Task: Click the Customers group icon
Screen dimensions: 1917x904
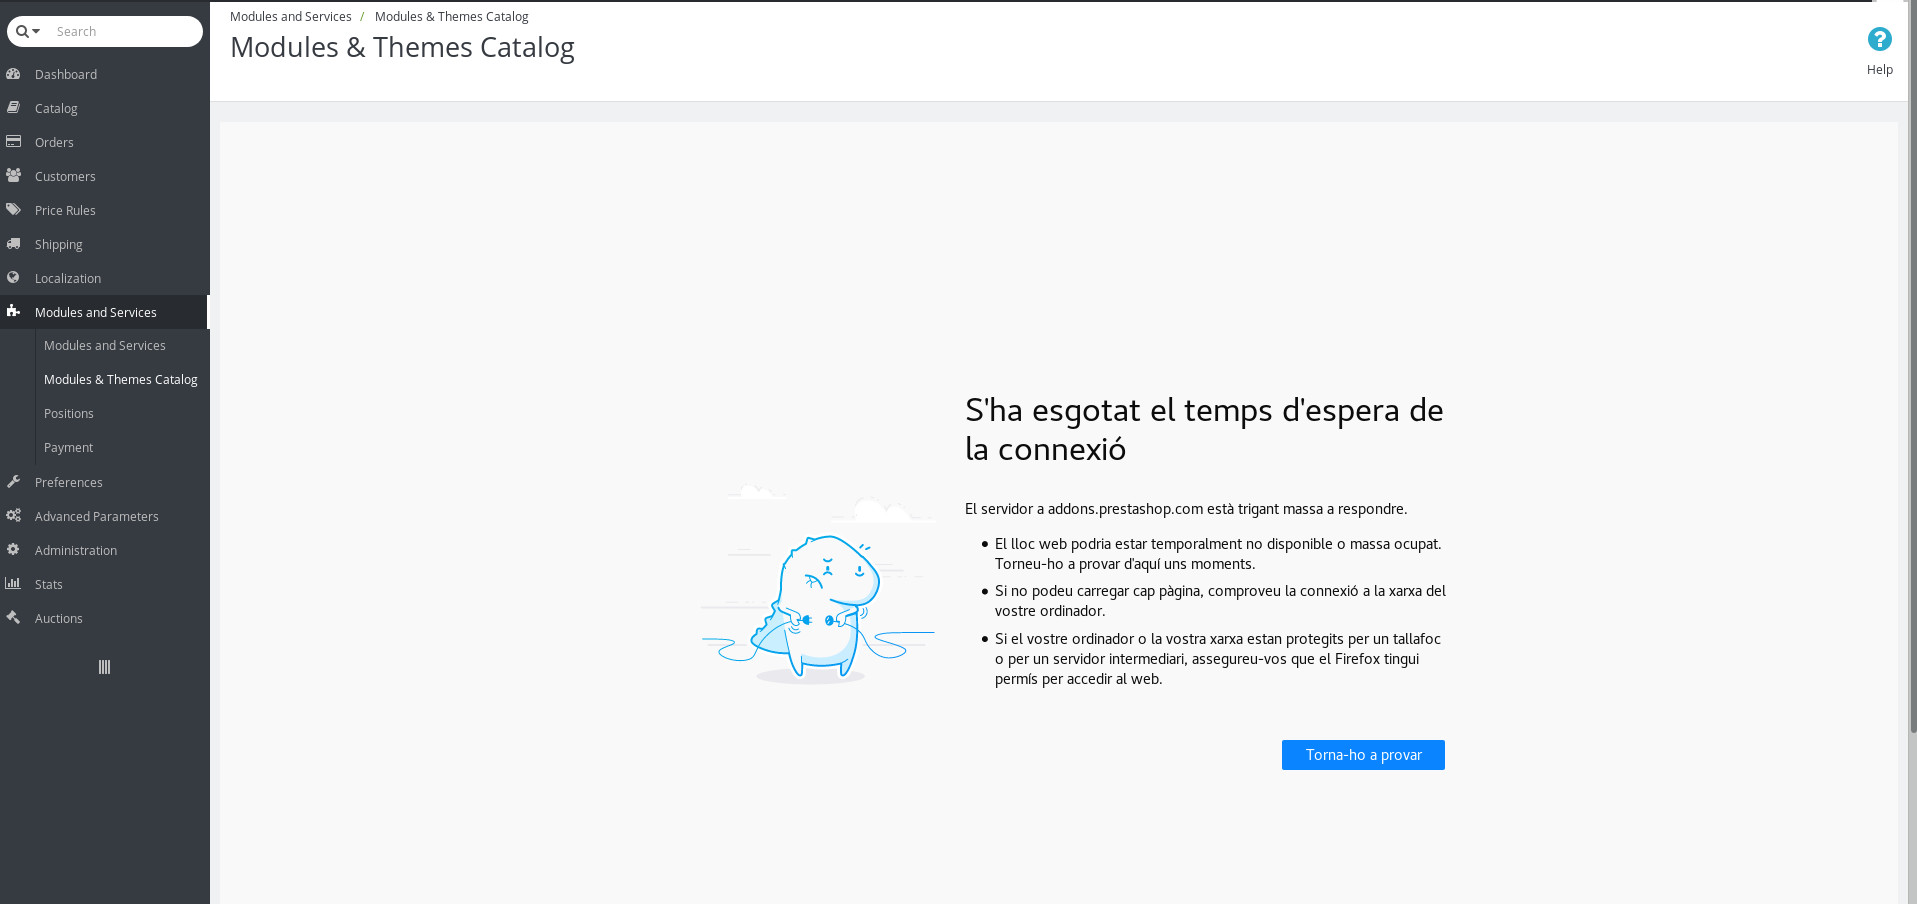Action: [x=13, y=176]
